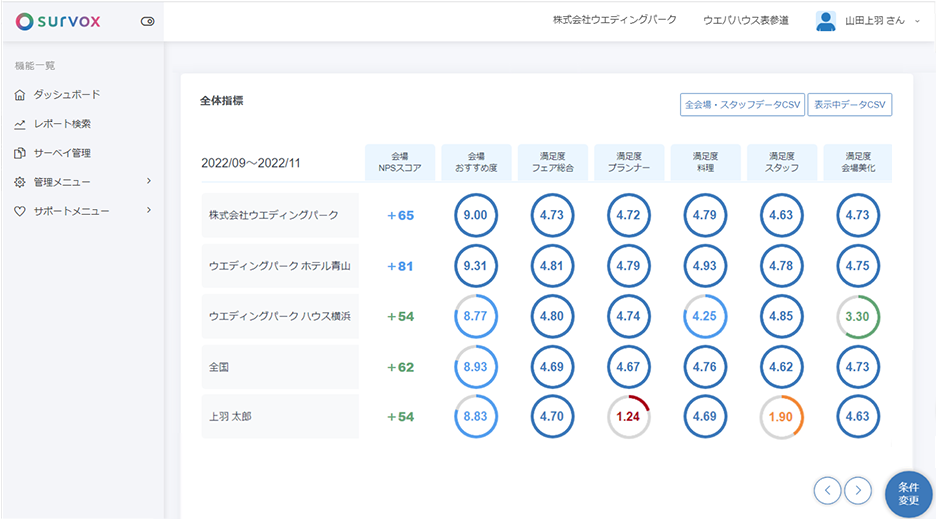Go to the サーベイ管理 menu item

pyautogui.click(x=62, y=153)
